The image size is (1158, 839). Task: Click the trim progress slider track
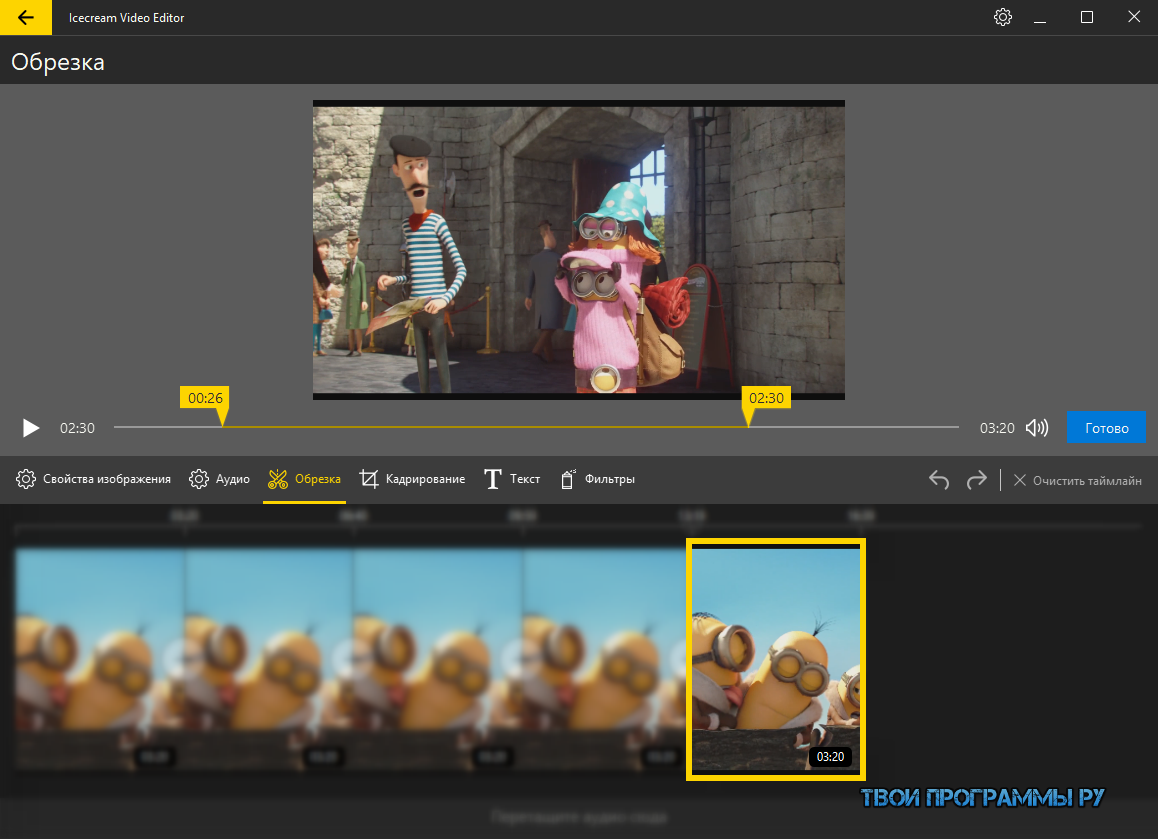click(x=536, y=427)
